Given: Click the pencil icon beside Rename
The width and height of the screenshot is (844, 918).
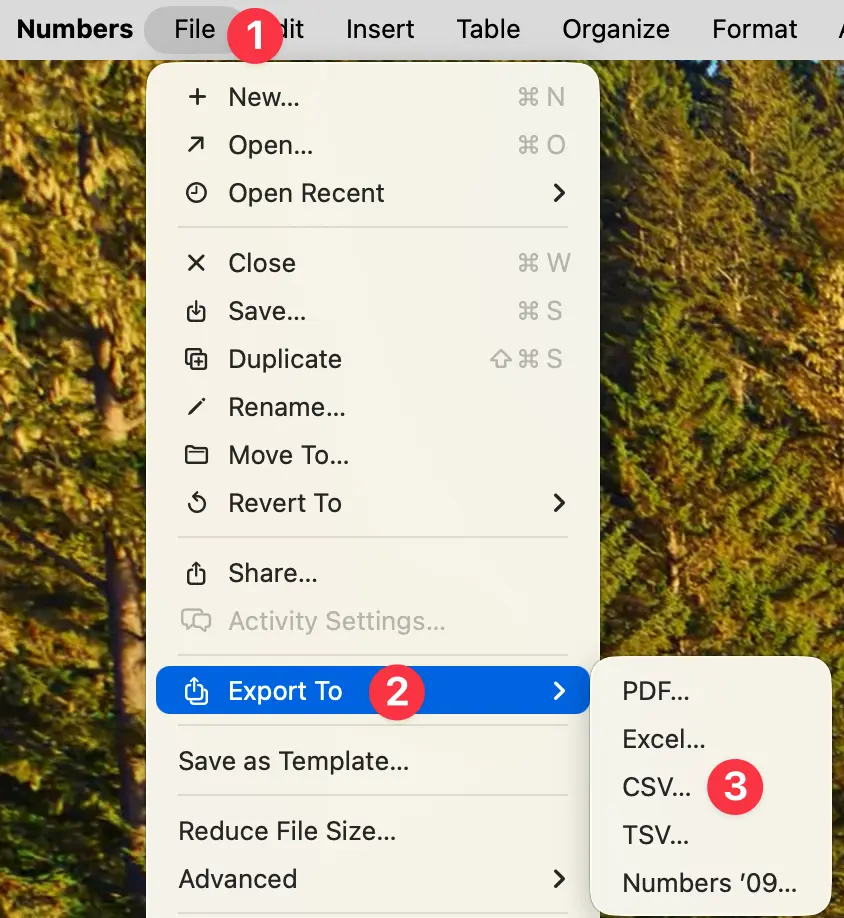Looking at the screenshot, I should [196, 407].
